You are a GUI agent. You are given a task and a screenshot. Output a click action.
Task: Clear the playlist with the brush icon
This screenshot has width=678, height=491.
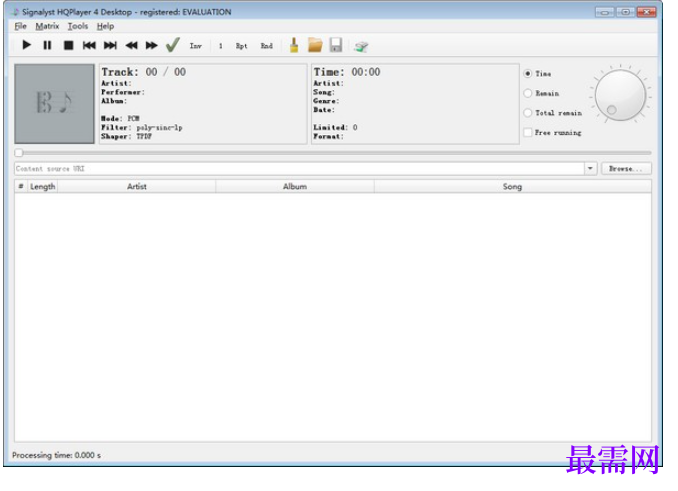[x=294, y=45]
